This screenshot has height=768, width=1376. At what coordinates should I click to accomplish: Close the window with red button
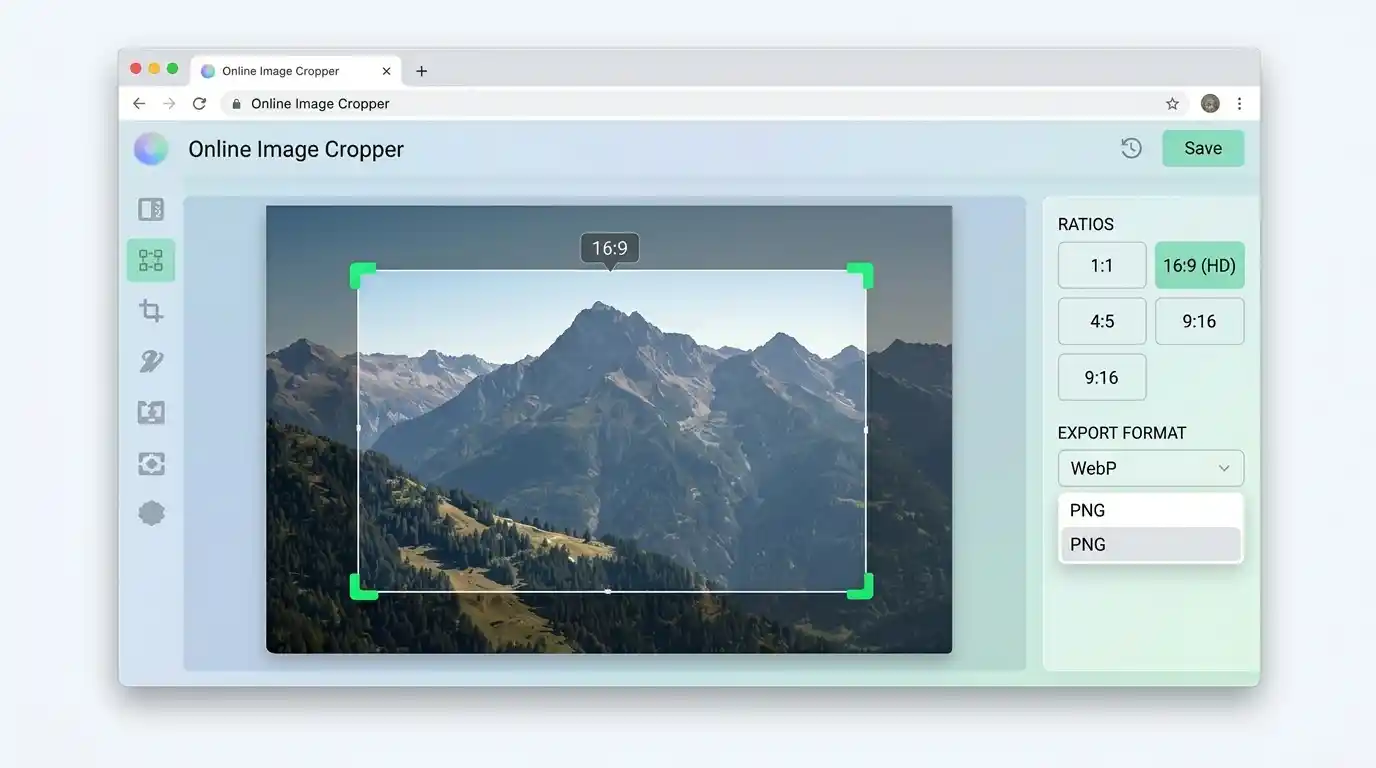pyautogui.click(x=136, y=69)
